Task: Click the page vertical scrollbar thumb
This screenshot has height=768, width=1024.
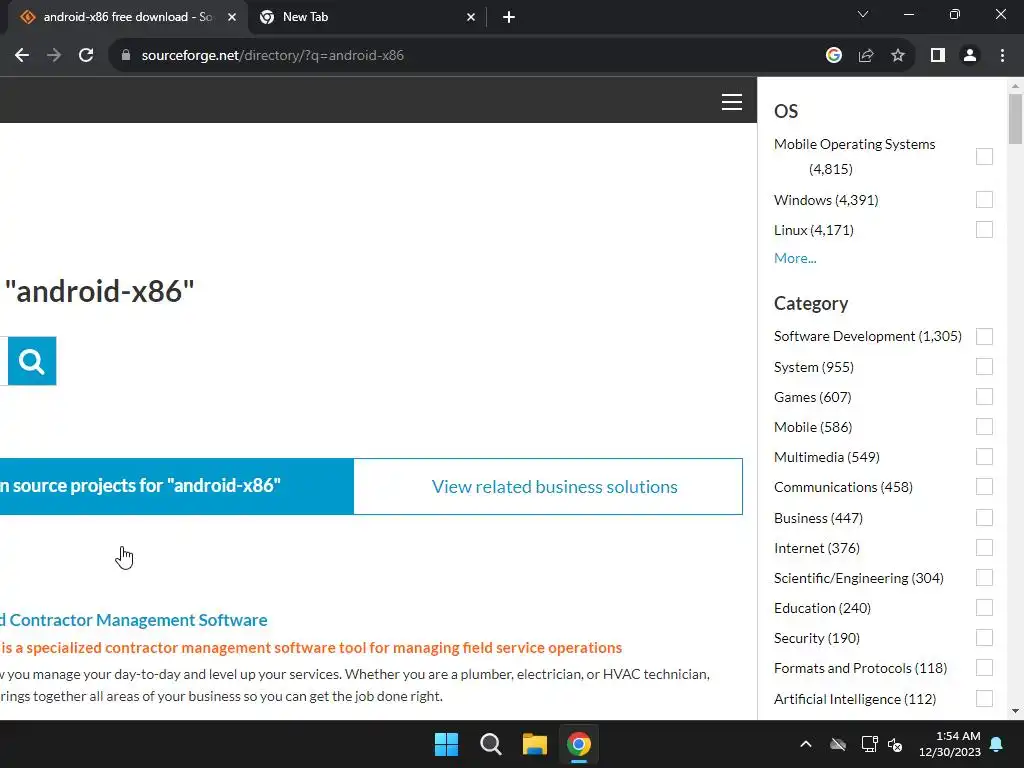Action: [1015, 119]
